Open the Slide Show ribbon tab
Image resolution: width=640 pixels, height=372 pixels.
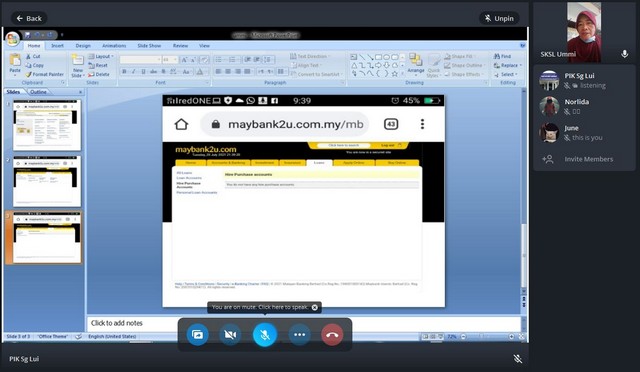point(149,46)
